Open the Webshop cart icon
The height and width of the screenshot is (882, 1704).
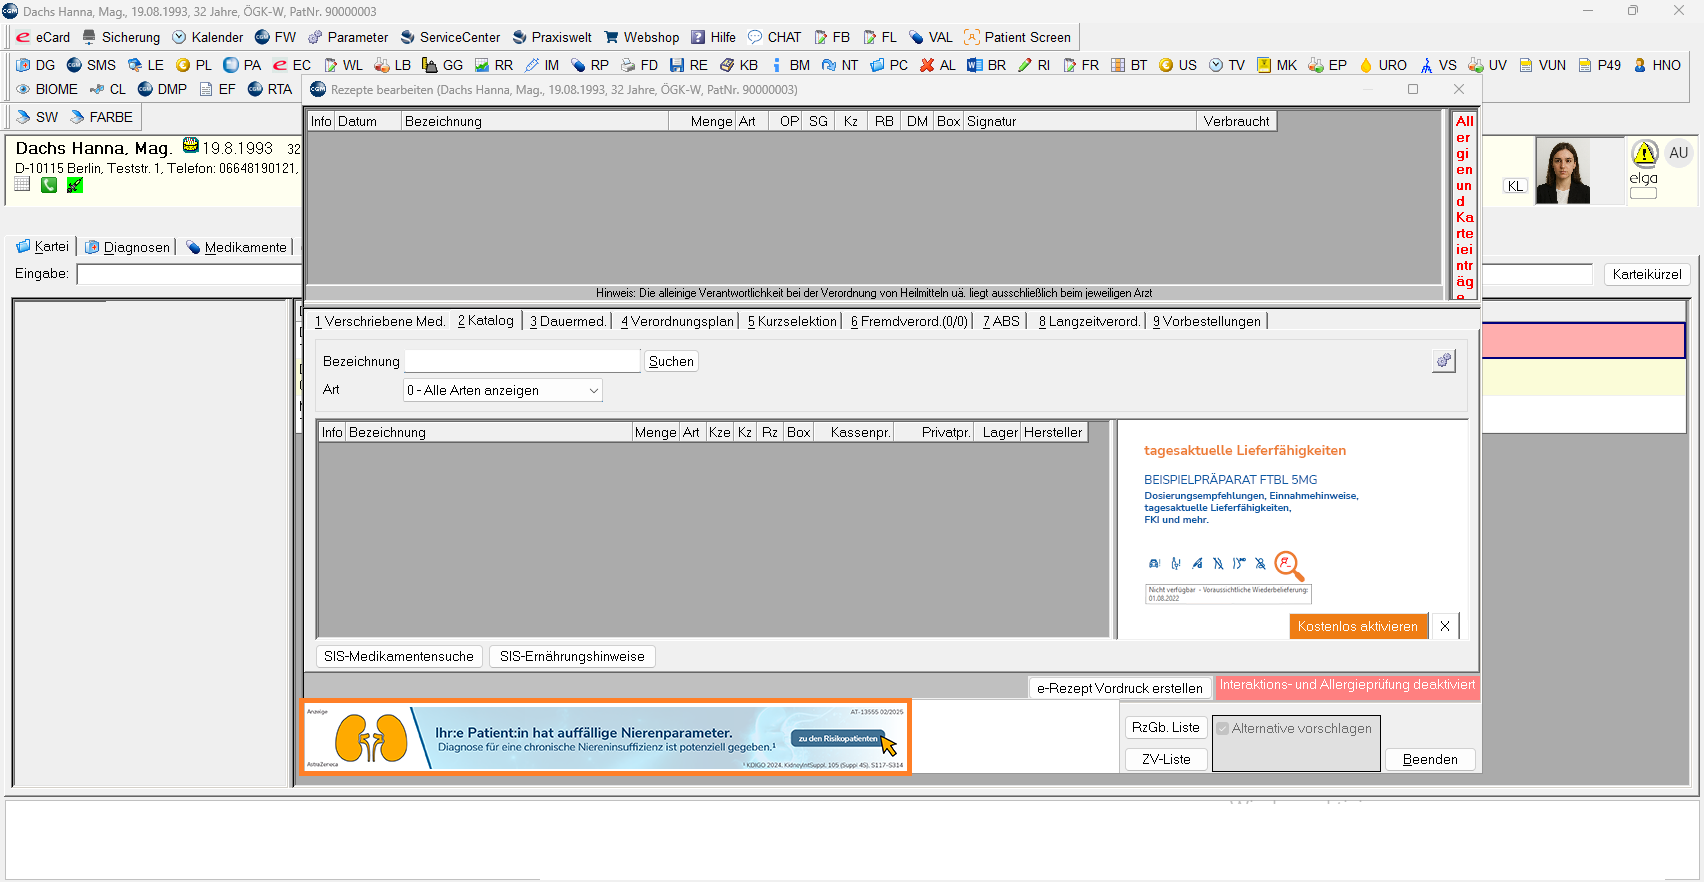[x=611, y=37]
